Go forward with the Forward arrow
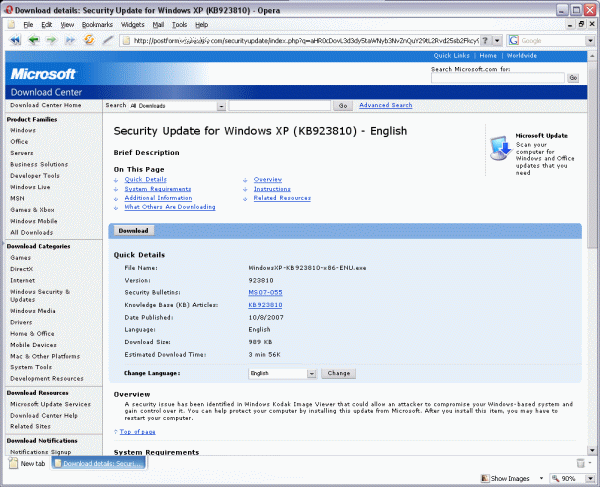The height and width of the screenshot is (487, 600). (51, 40)
